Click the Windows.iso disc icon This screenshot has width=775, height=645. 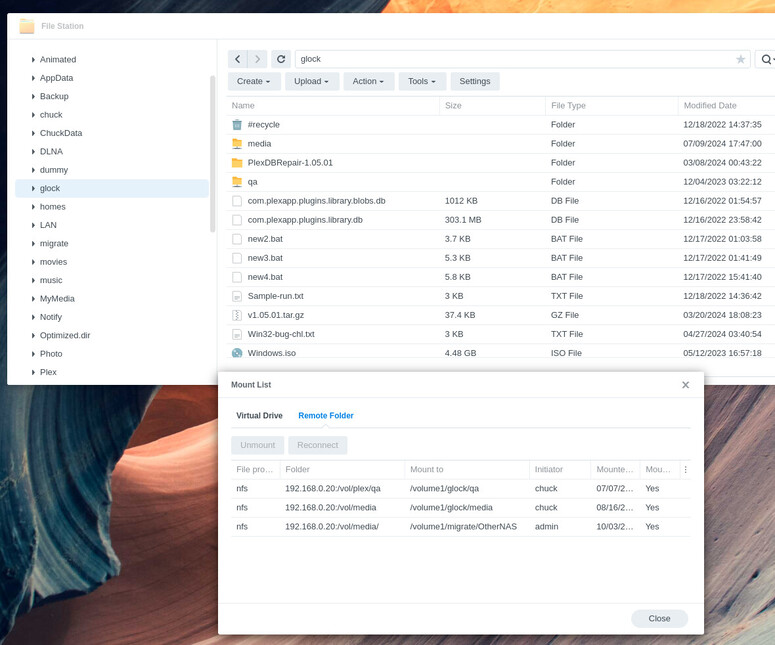(237, 353)
